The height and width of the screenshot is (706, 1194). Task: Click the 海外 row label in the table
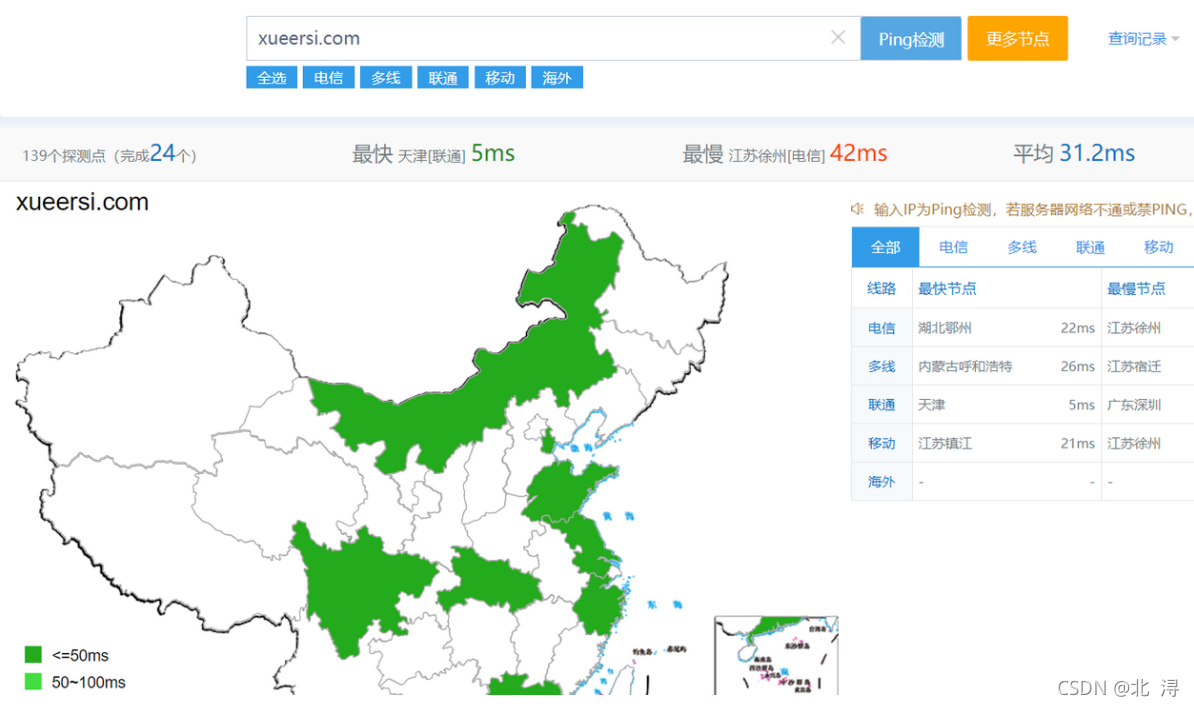(x=882, y=481)
